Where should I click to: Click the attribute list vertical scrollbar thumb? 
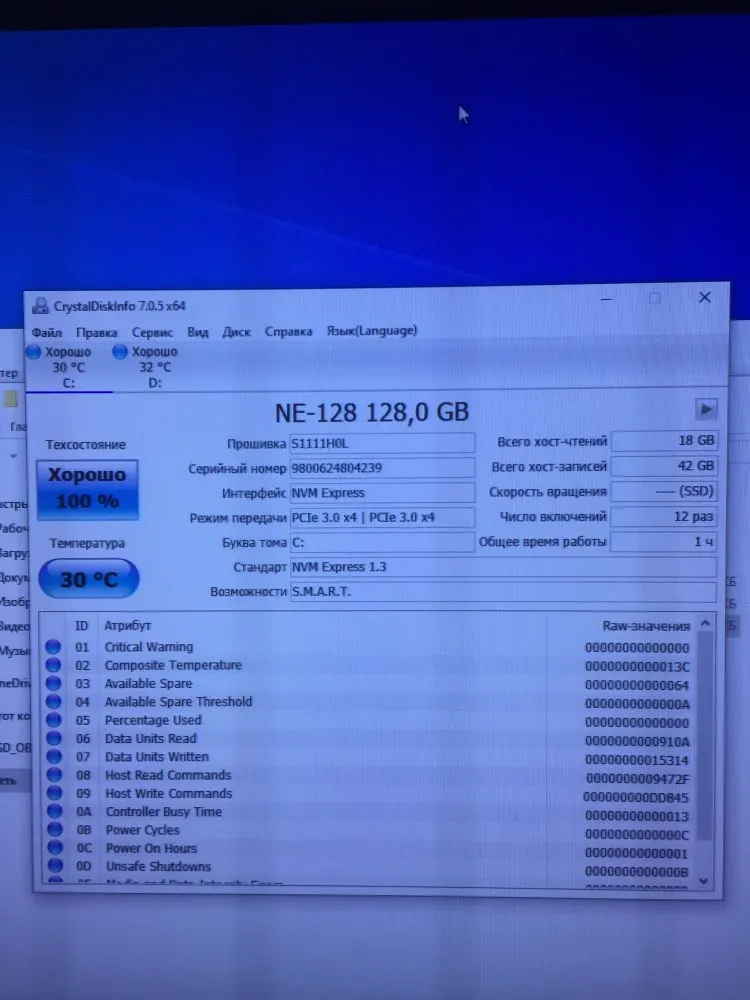pyautogui.click(x=705, y=737)
